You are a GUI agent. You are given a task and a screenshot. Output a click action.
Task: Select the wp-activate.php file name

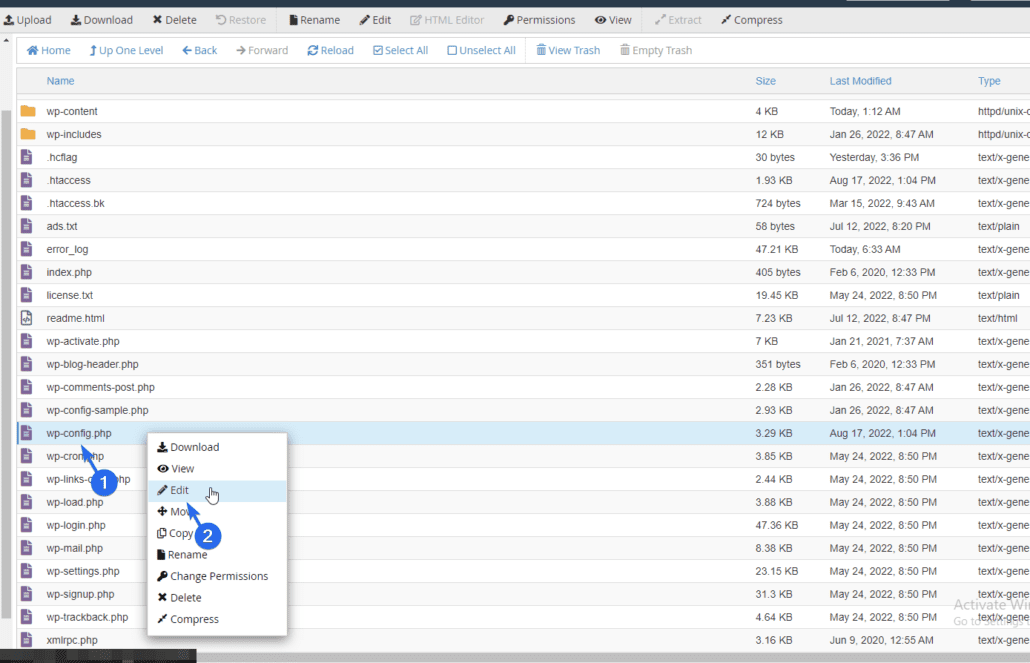tap(83, 341)
